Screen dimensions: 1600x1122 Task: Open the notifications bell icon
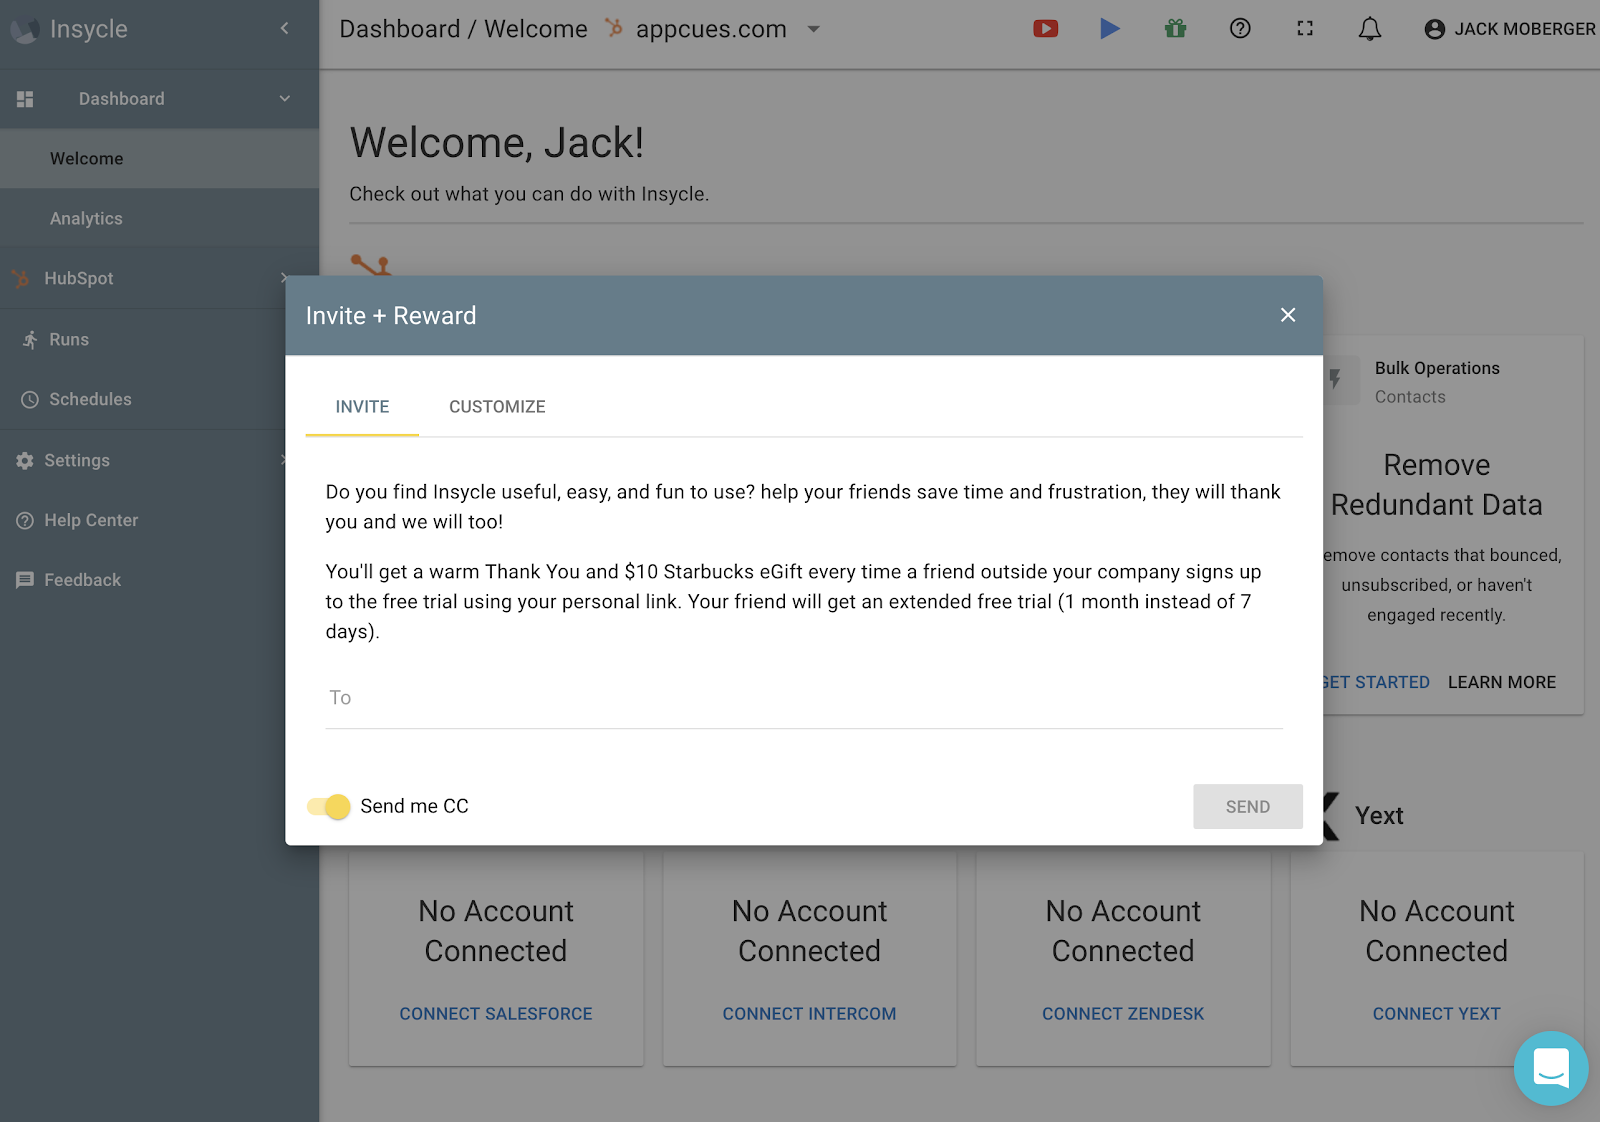click(x=1370, y=29)
